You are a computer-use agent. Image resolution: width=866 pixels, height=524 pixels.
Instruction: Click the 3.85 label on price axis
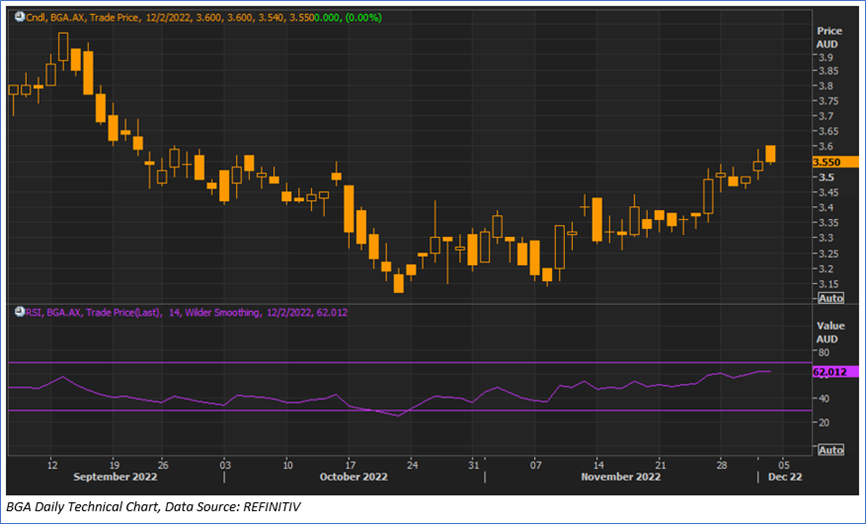(828, 71)
